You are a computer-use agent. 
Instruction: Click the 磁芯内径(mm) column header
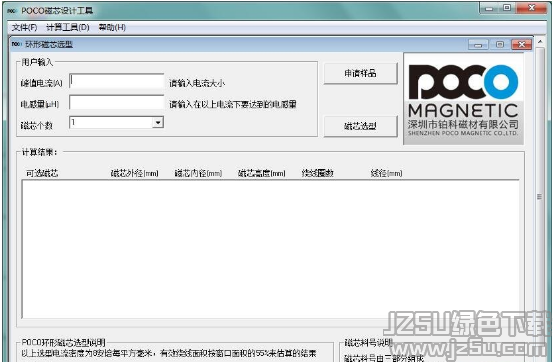pyautogui.click(x=198, y=173)
